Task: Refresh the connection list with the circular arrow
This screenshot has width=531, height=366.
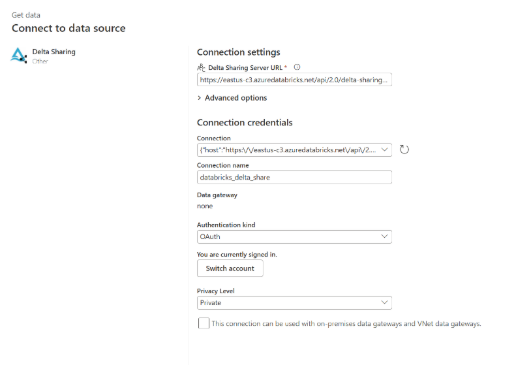Action: click(x=404, y=149)
